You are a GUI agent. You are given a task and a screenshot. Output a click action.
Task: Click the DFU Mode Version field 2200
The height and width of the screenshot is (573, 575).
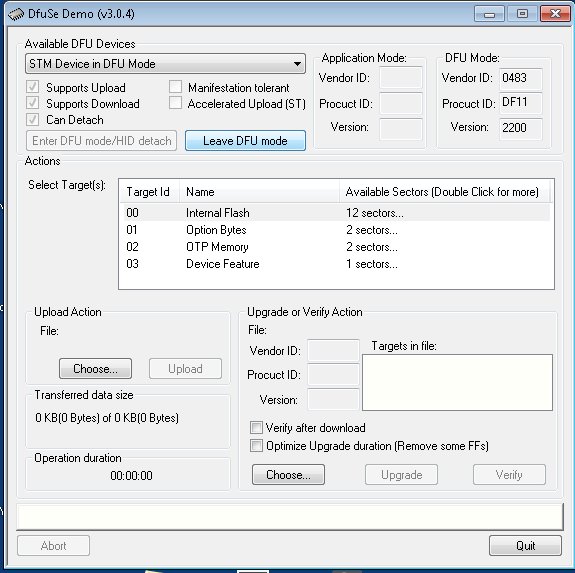pyautogui.click(x=520, y=128)
